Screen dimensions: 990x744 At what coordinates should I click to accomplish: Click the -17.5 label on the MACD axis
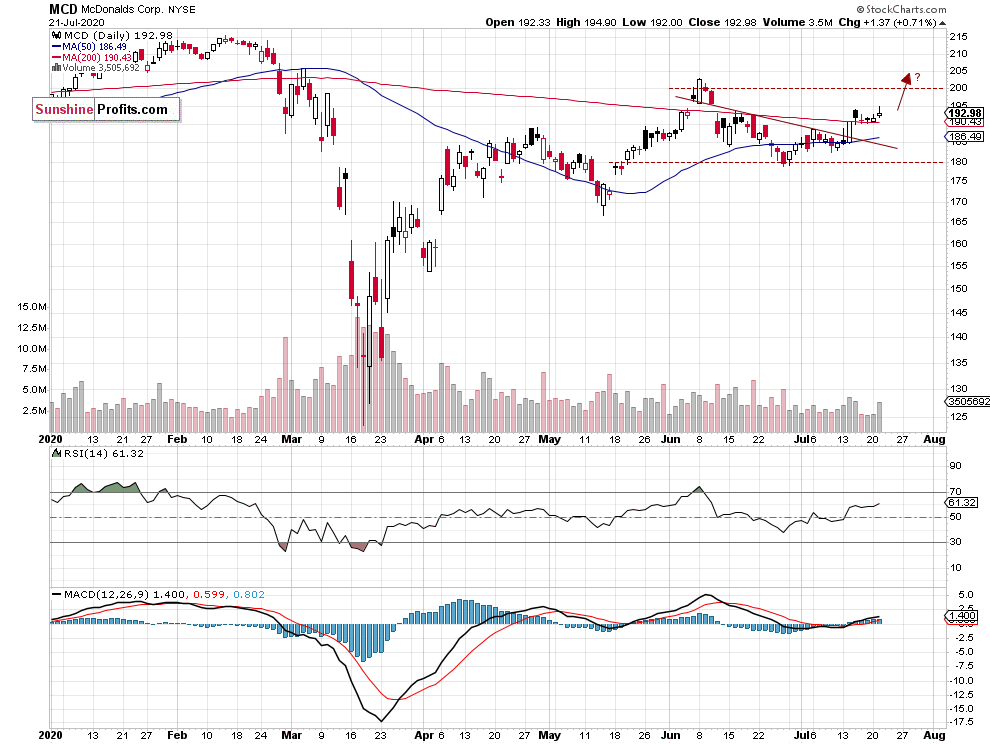click(x=960, y=722)
